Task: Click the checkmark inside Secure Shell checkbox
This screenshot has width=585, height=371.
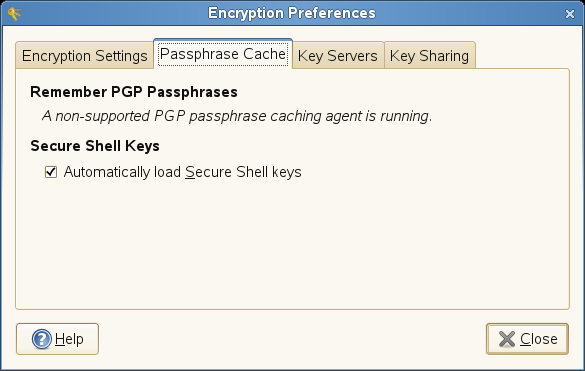Action: pyautogui.click(x=51, y=172)
